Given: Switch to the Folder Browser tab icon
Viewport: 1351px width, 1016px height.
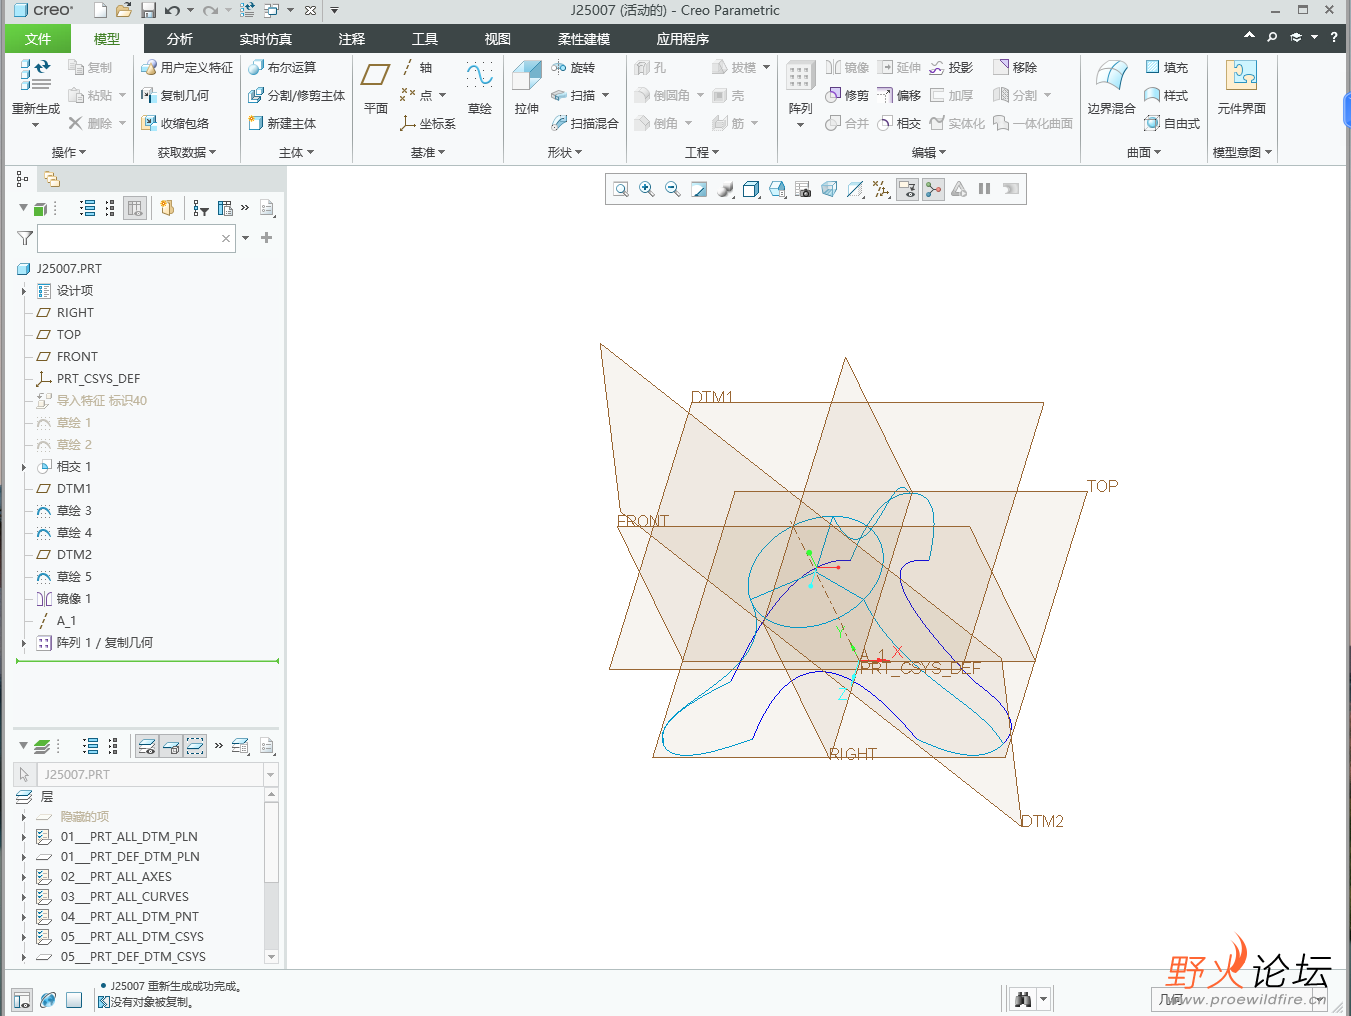Looking at the screenshot, I should pos(52,179).
